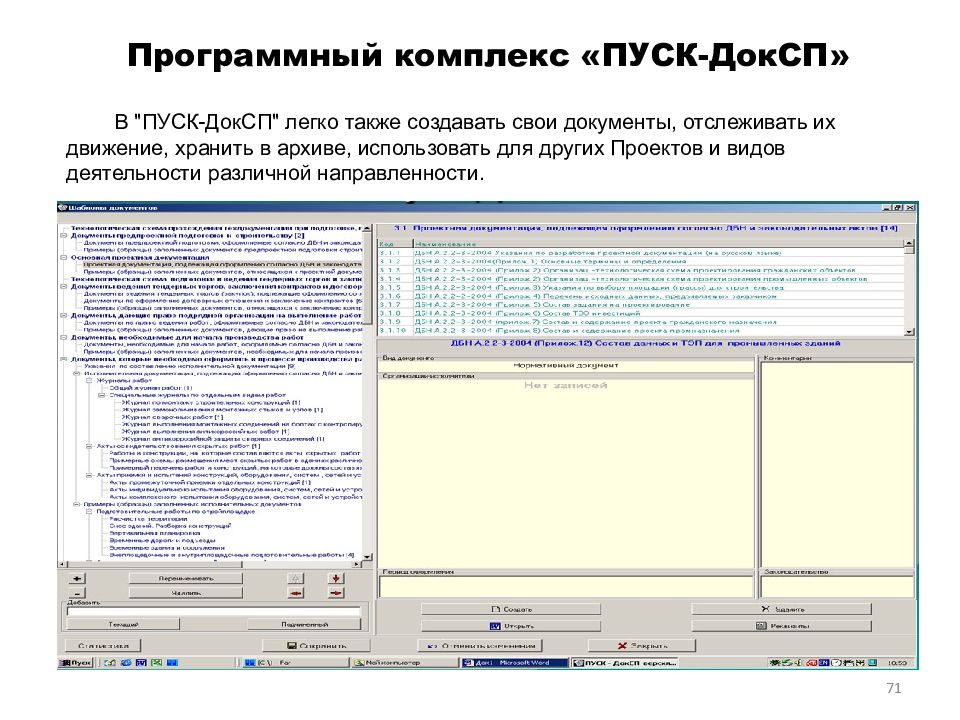This screenshot has width=960, height=720.
Task: Click Закрыть button with red X
Action: click(642, 645)
